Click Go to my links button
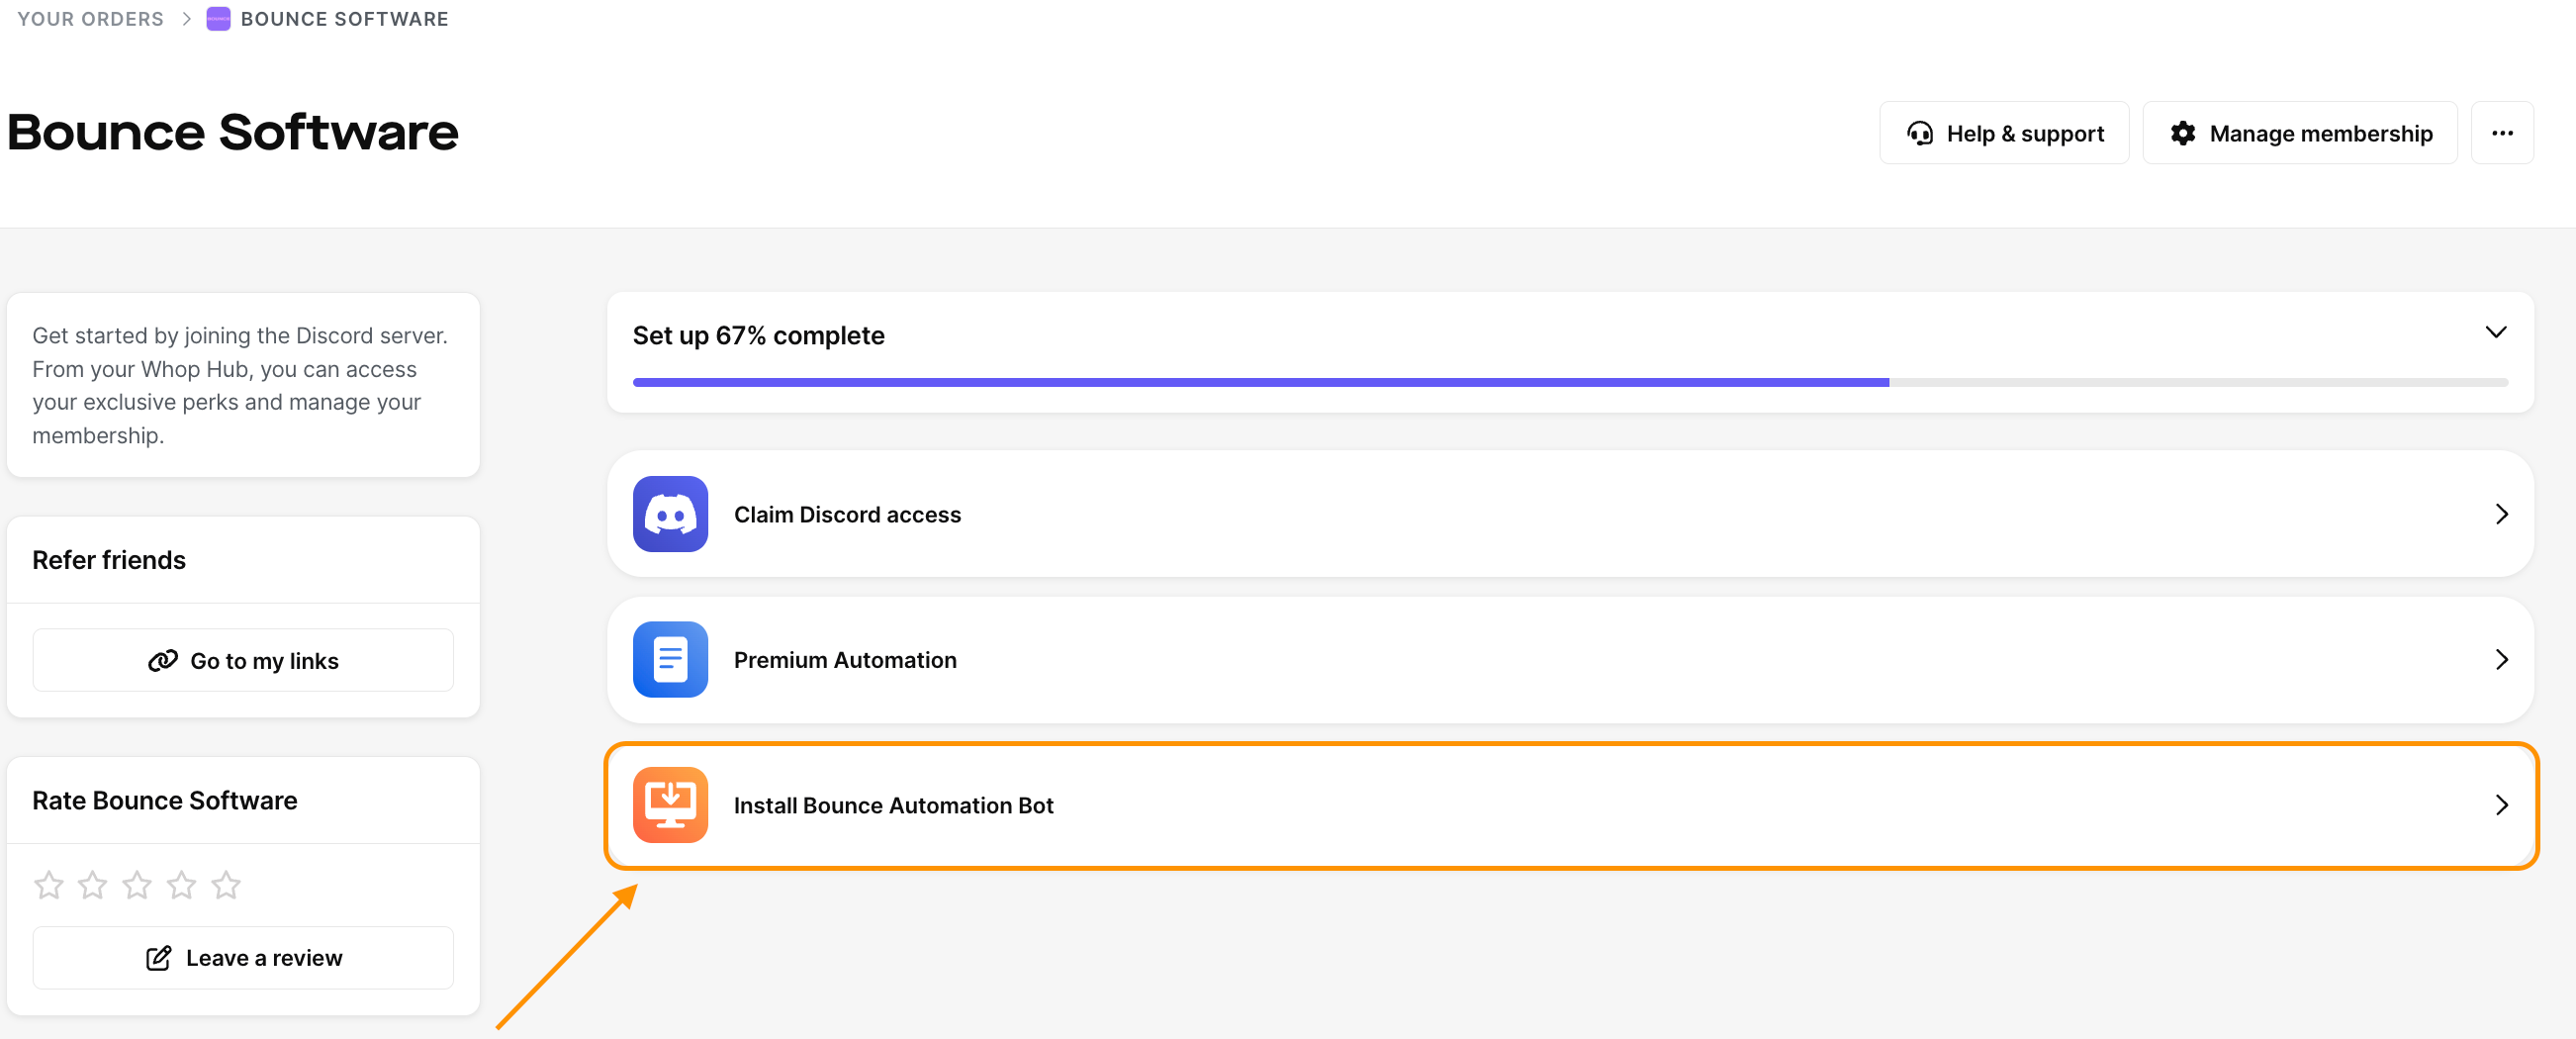 point(243,661)
